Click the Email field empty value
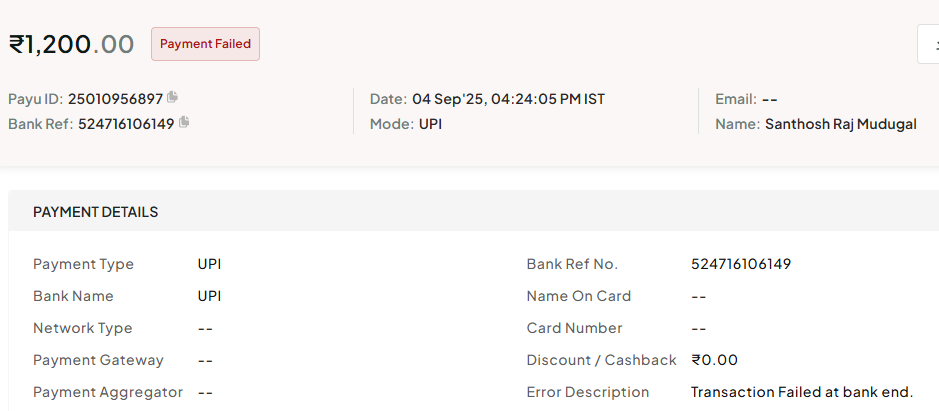Viewport: 939px width, 411px height. pos(770,99)
